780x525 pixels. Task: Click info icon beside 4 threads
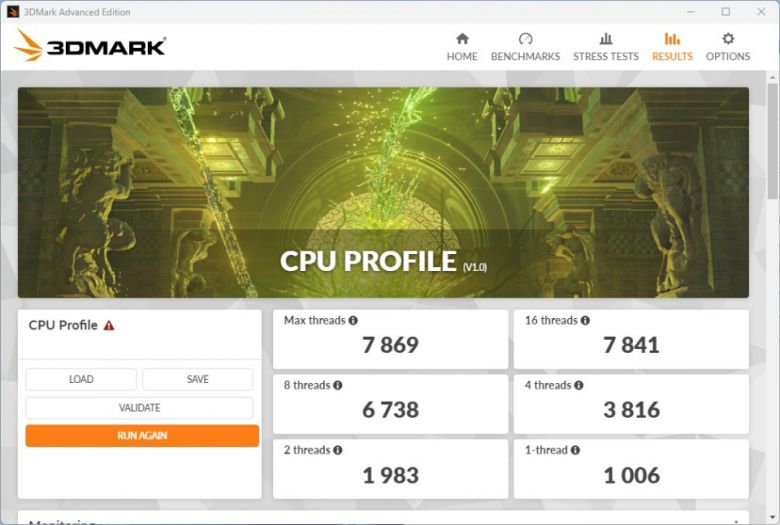tap(579, 385)
